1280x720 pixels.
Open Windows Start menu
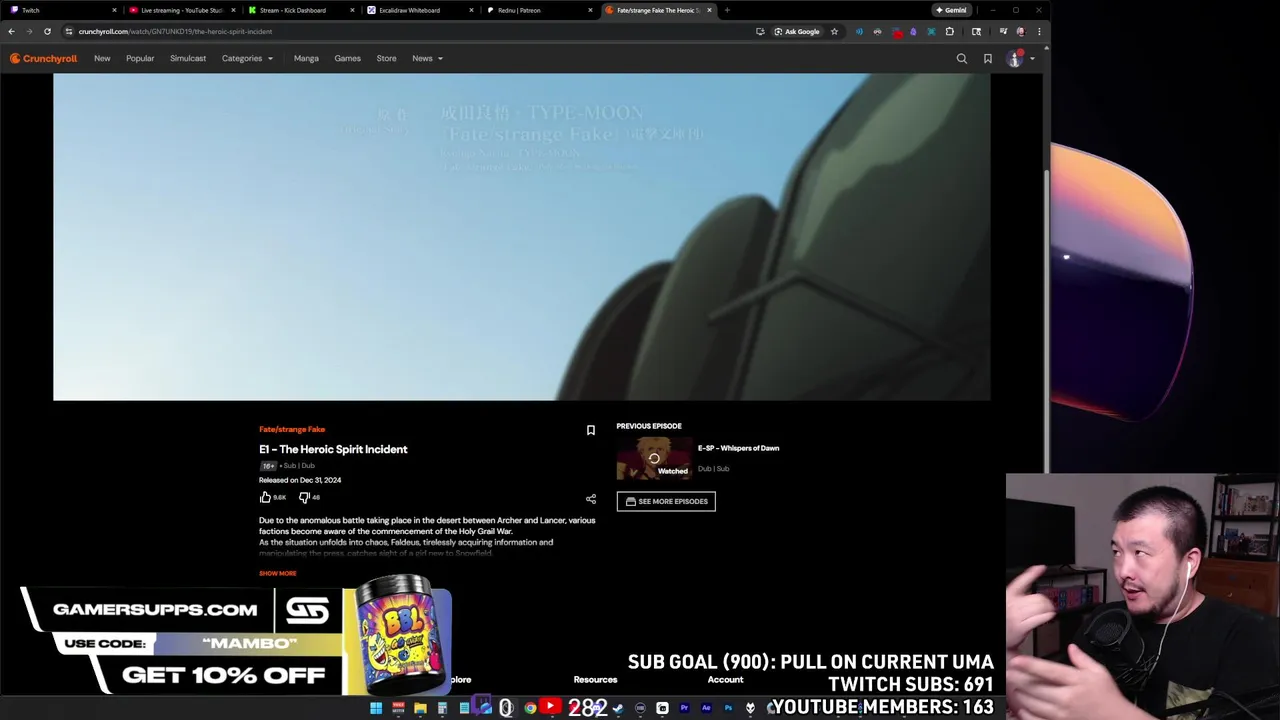click(x=376, y=708)
